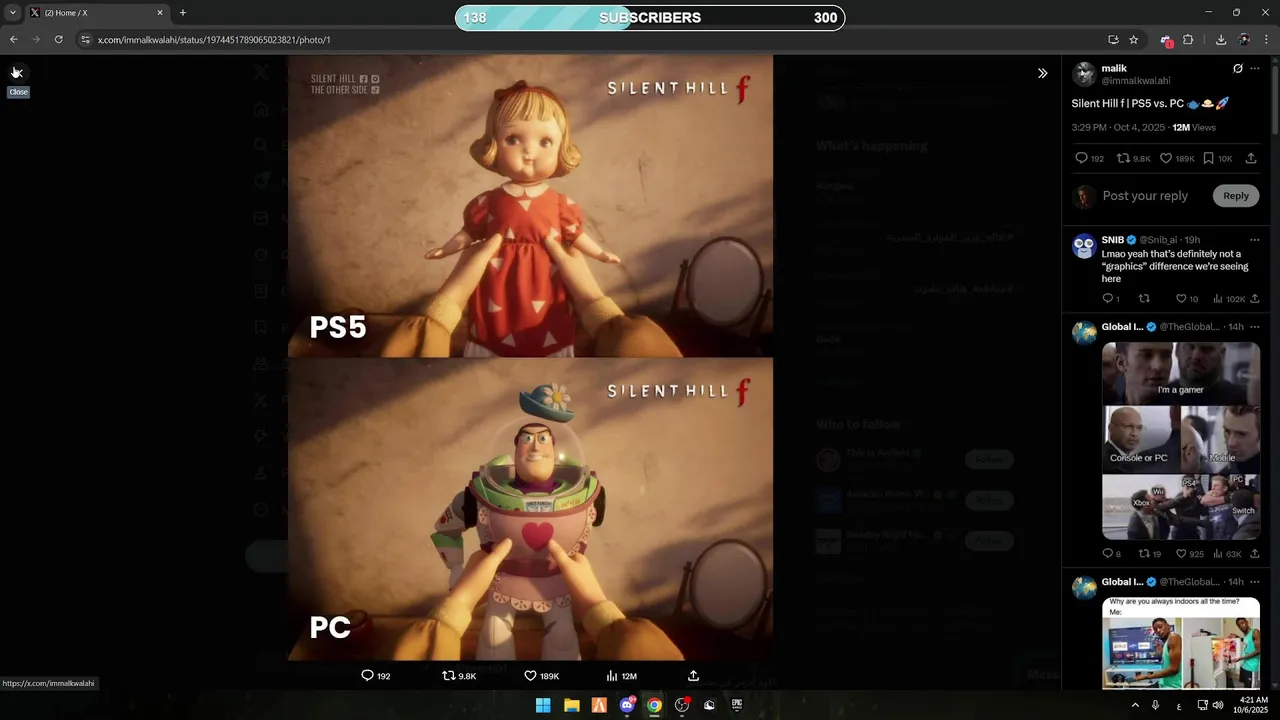Repost SNIB's comment
Viewport: 1280px width, 720px height.
1144,299
